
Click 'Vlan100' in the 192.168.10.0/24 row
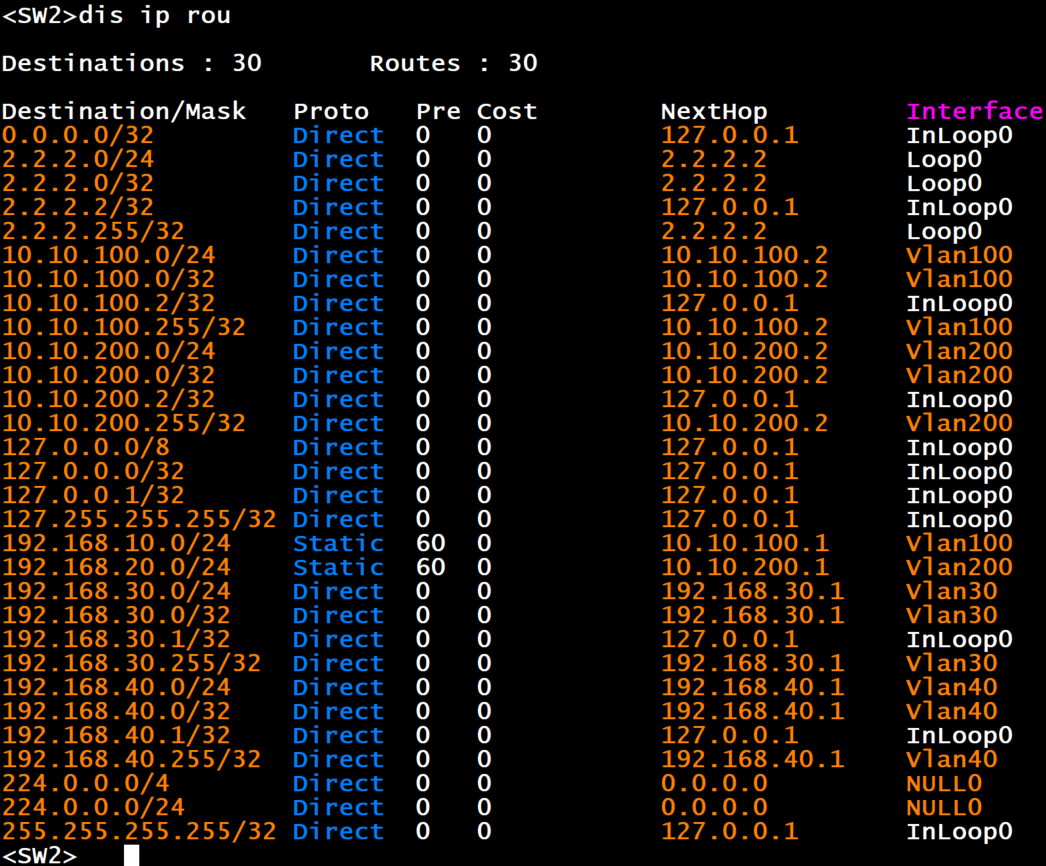tap(959, 543)
